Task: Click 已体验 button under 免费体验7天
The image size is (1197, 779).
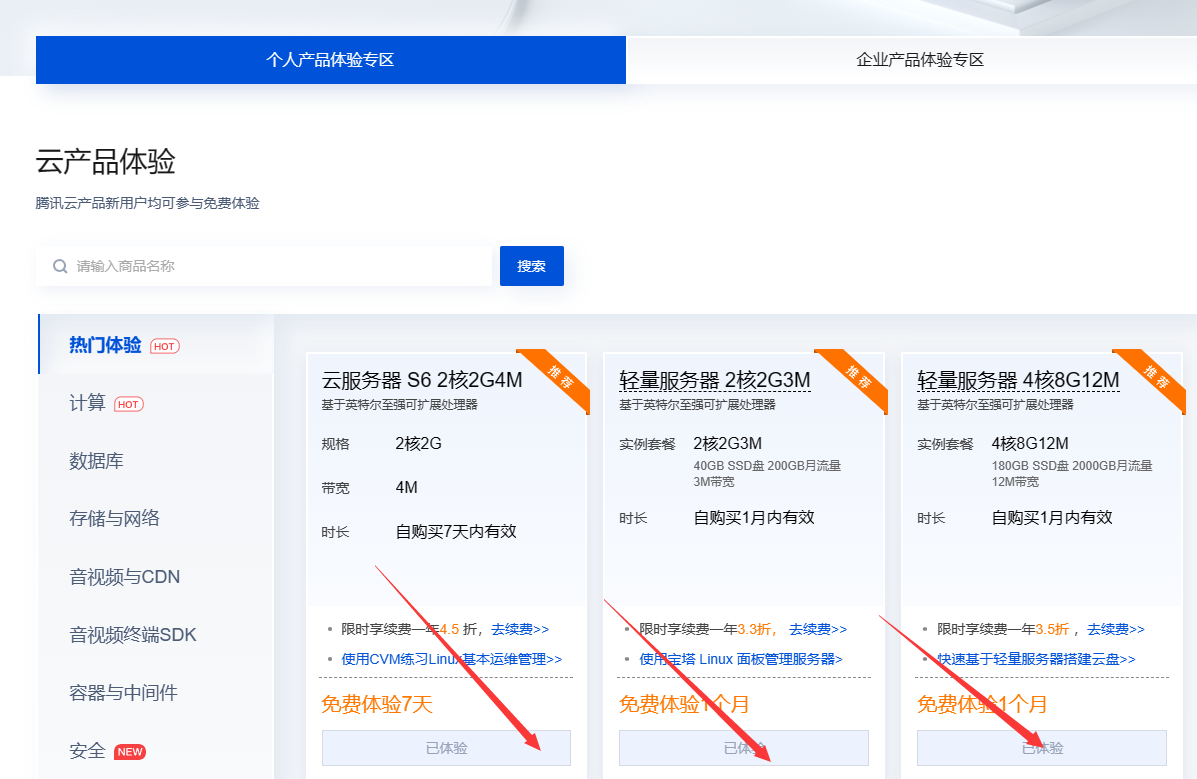Action: click(446, 748)
